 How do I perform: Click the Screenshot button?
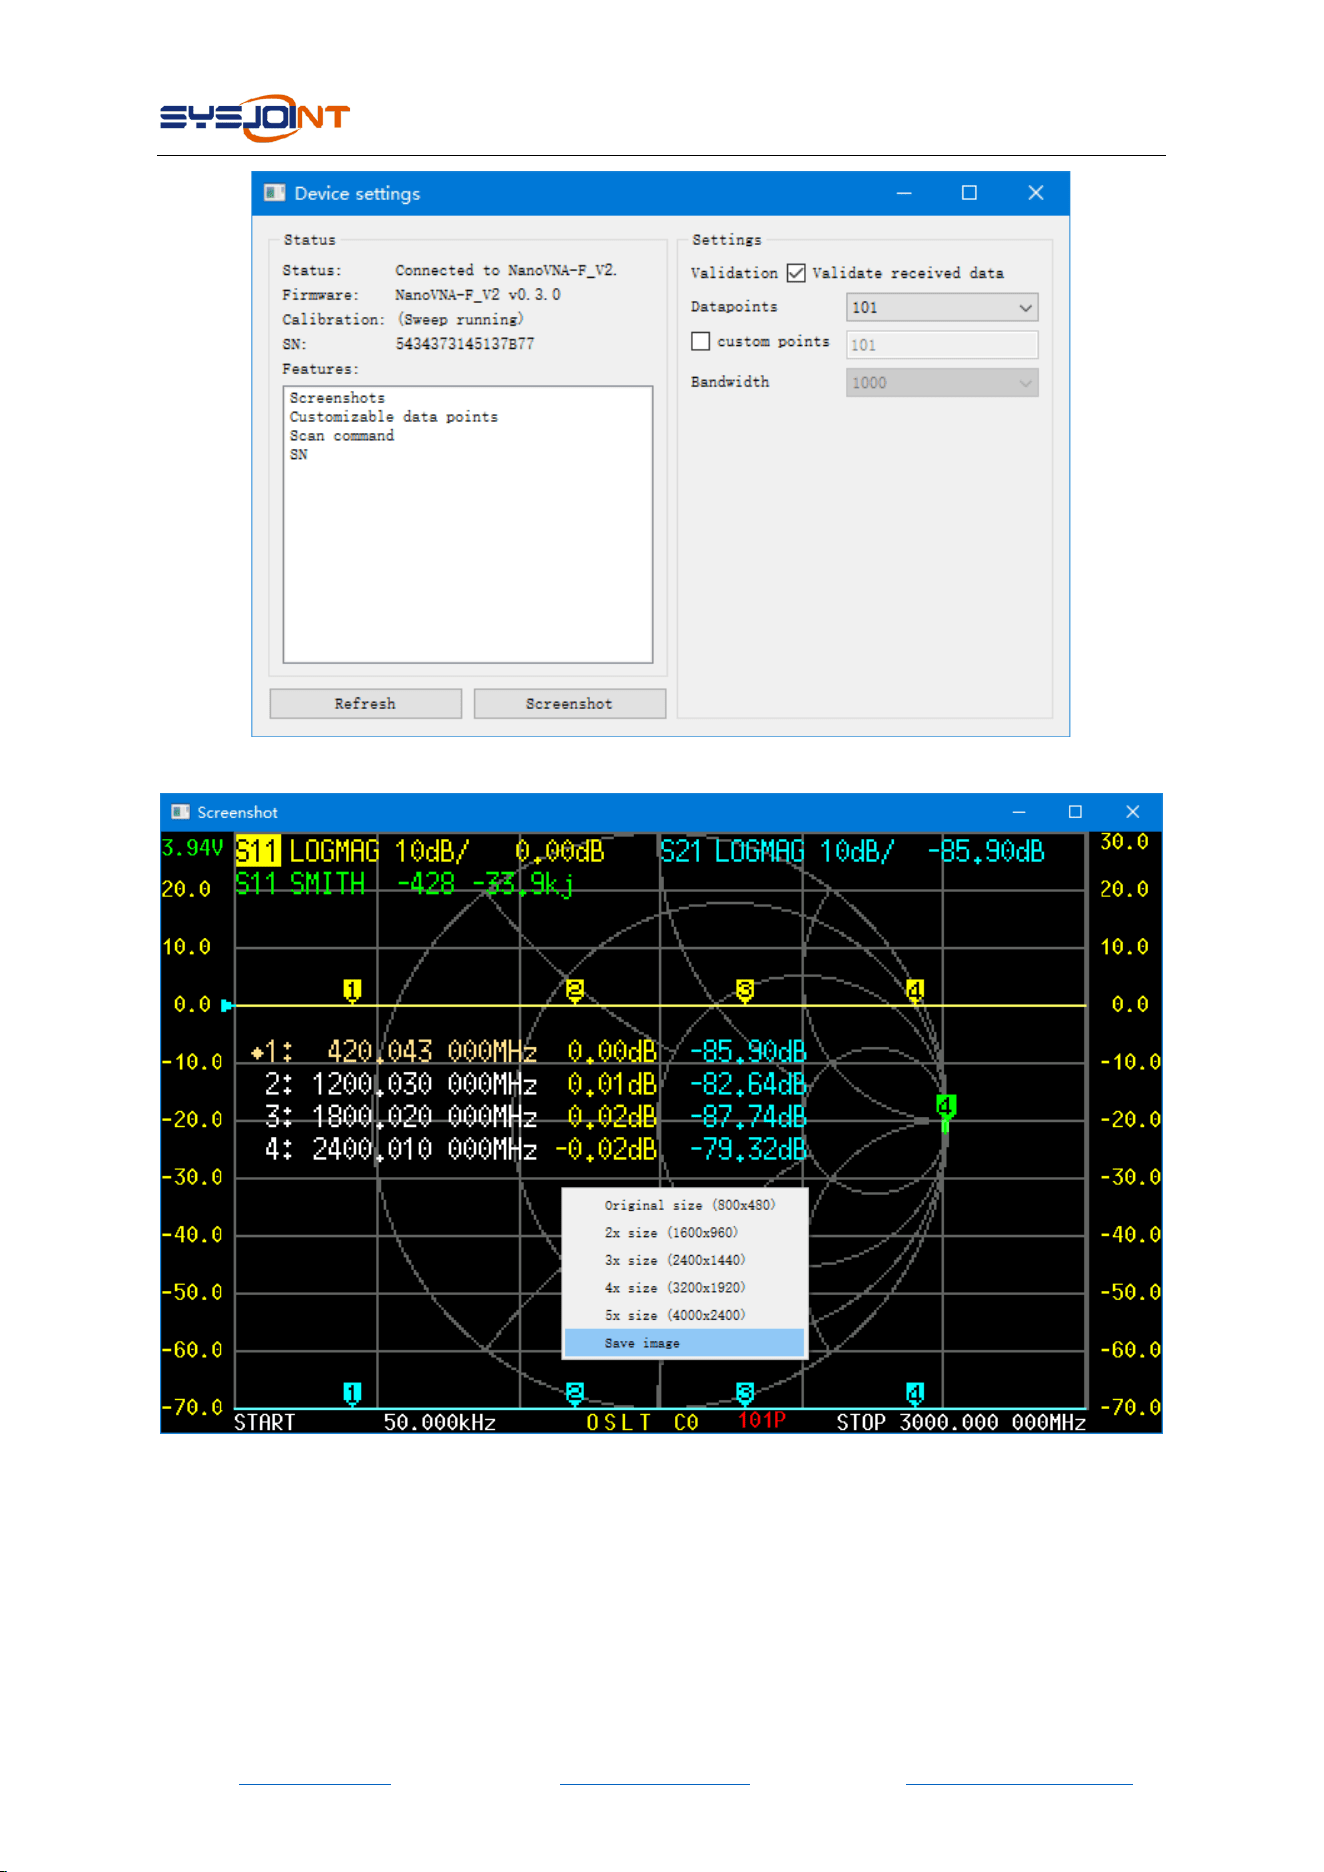click(570, 704)
